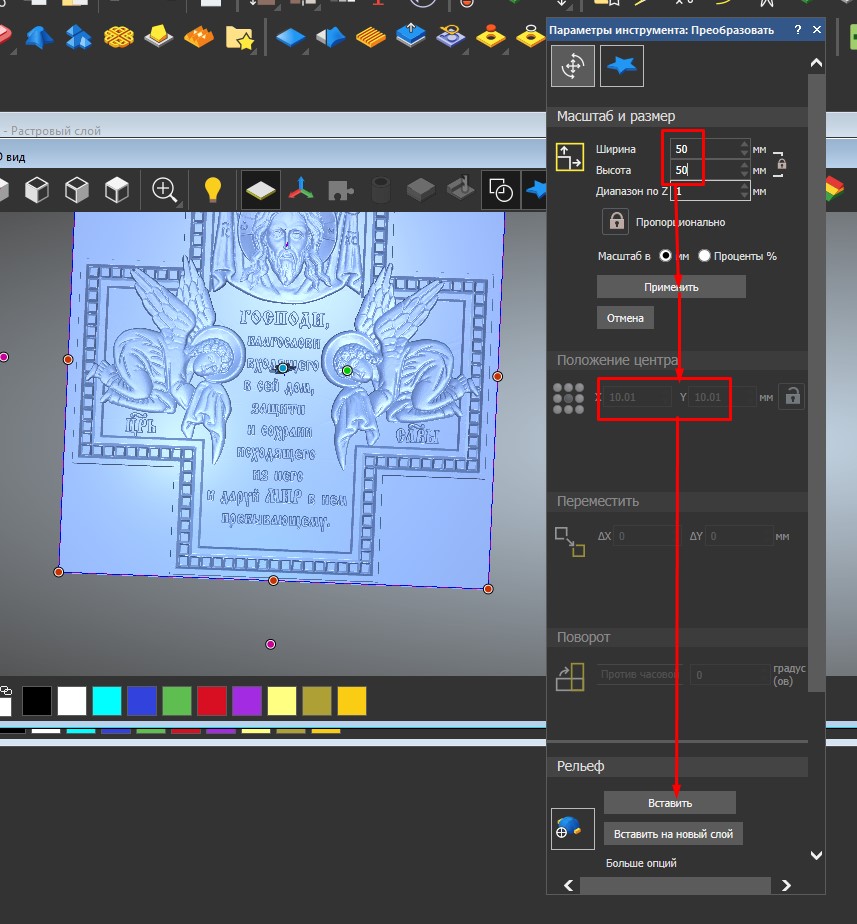857x924 pixels.
Task: Click the Диапазон по Z spinner
Action: point(744,191)
